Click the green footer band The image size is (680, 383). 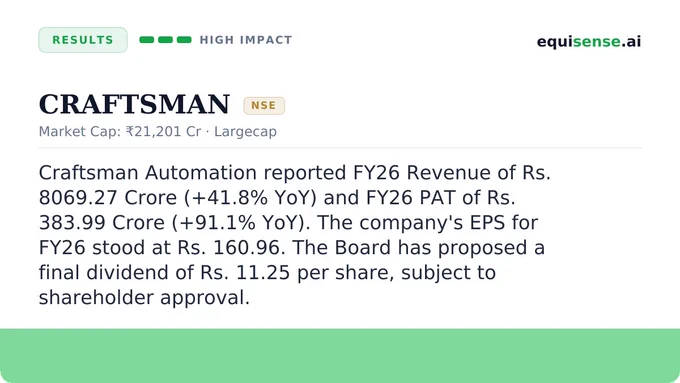(340, 356)
